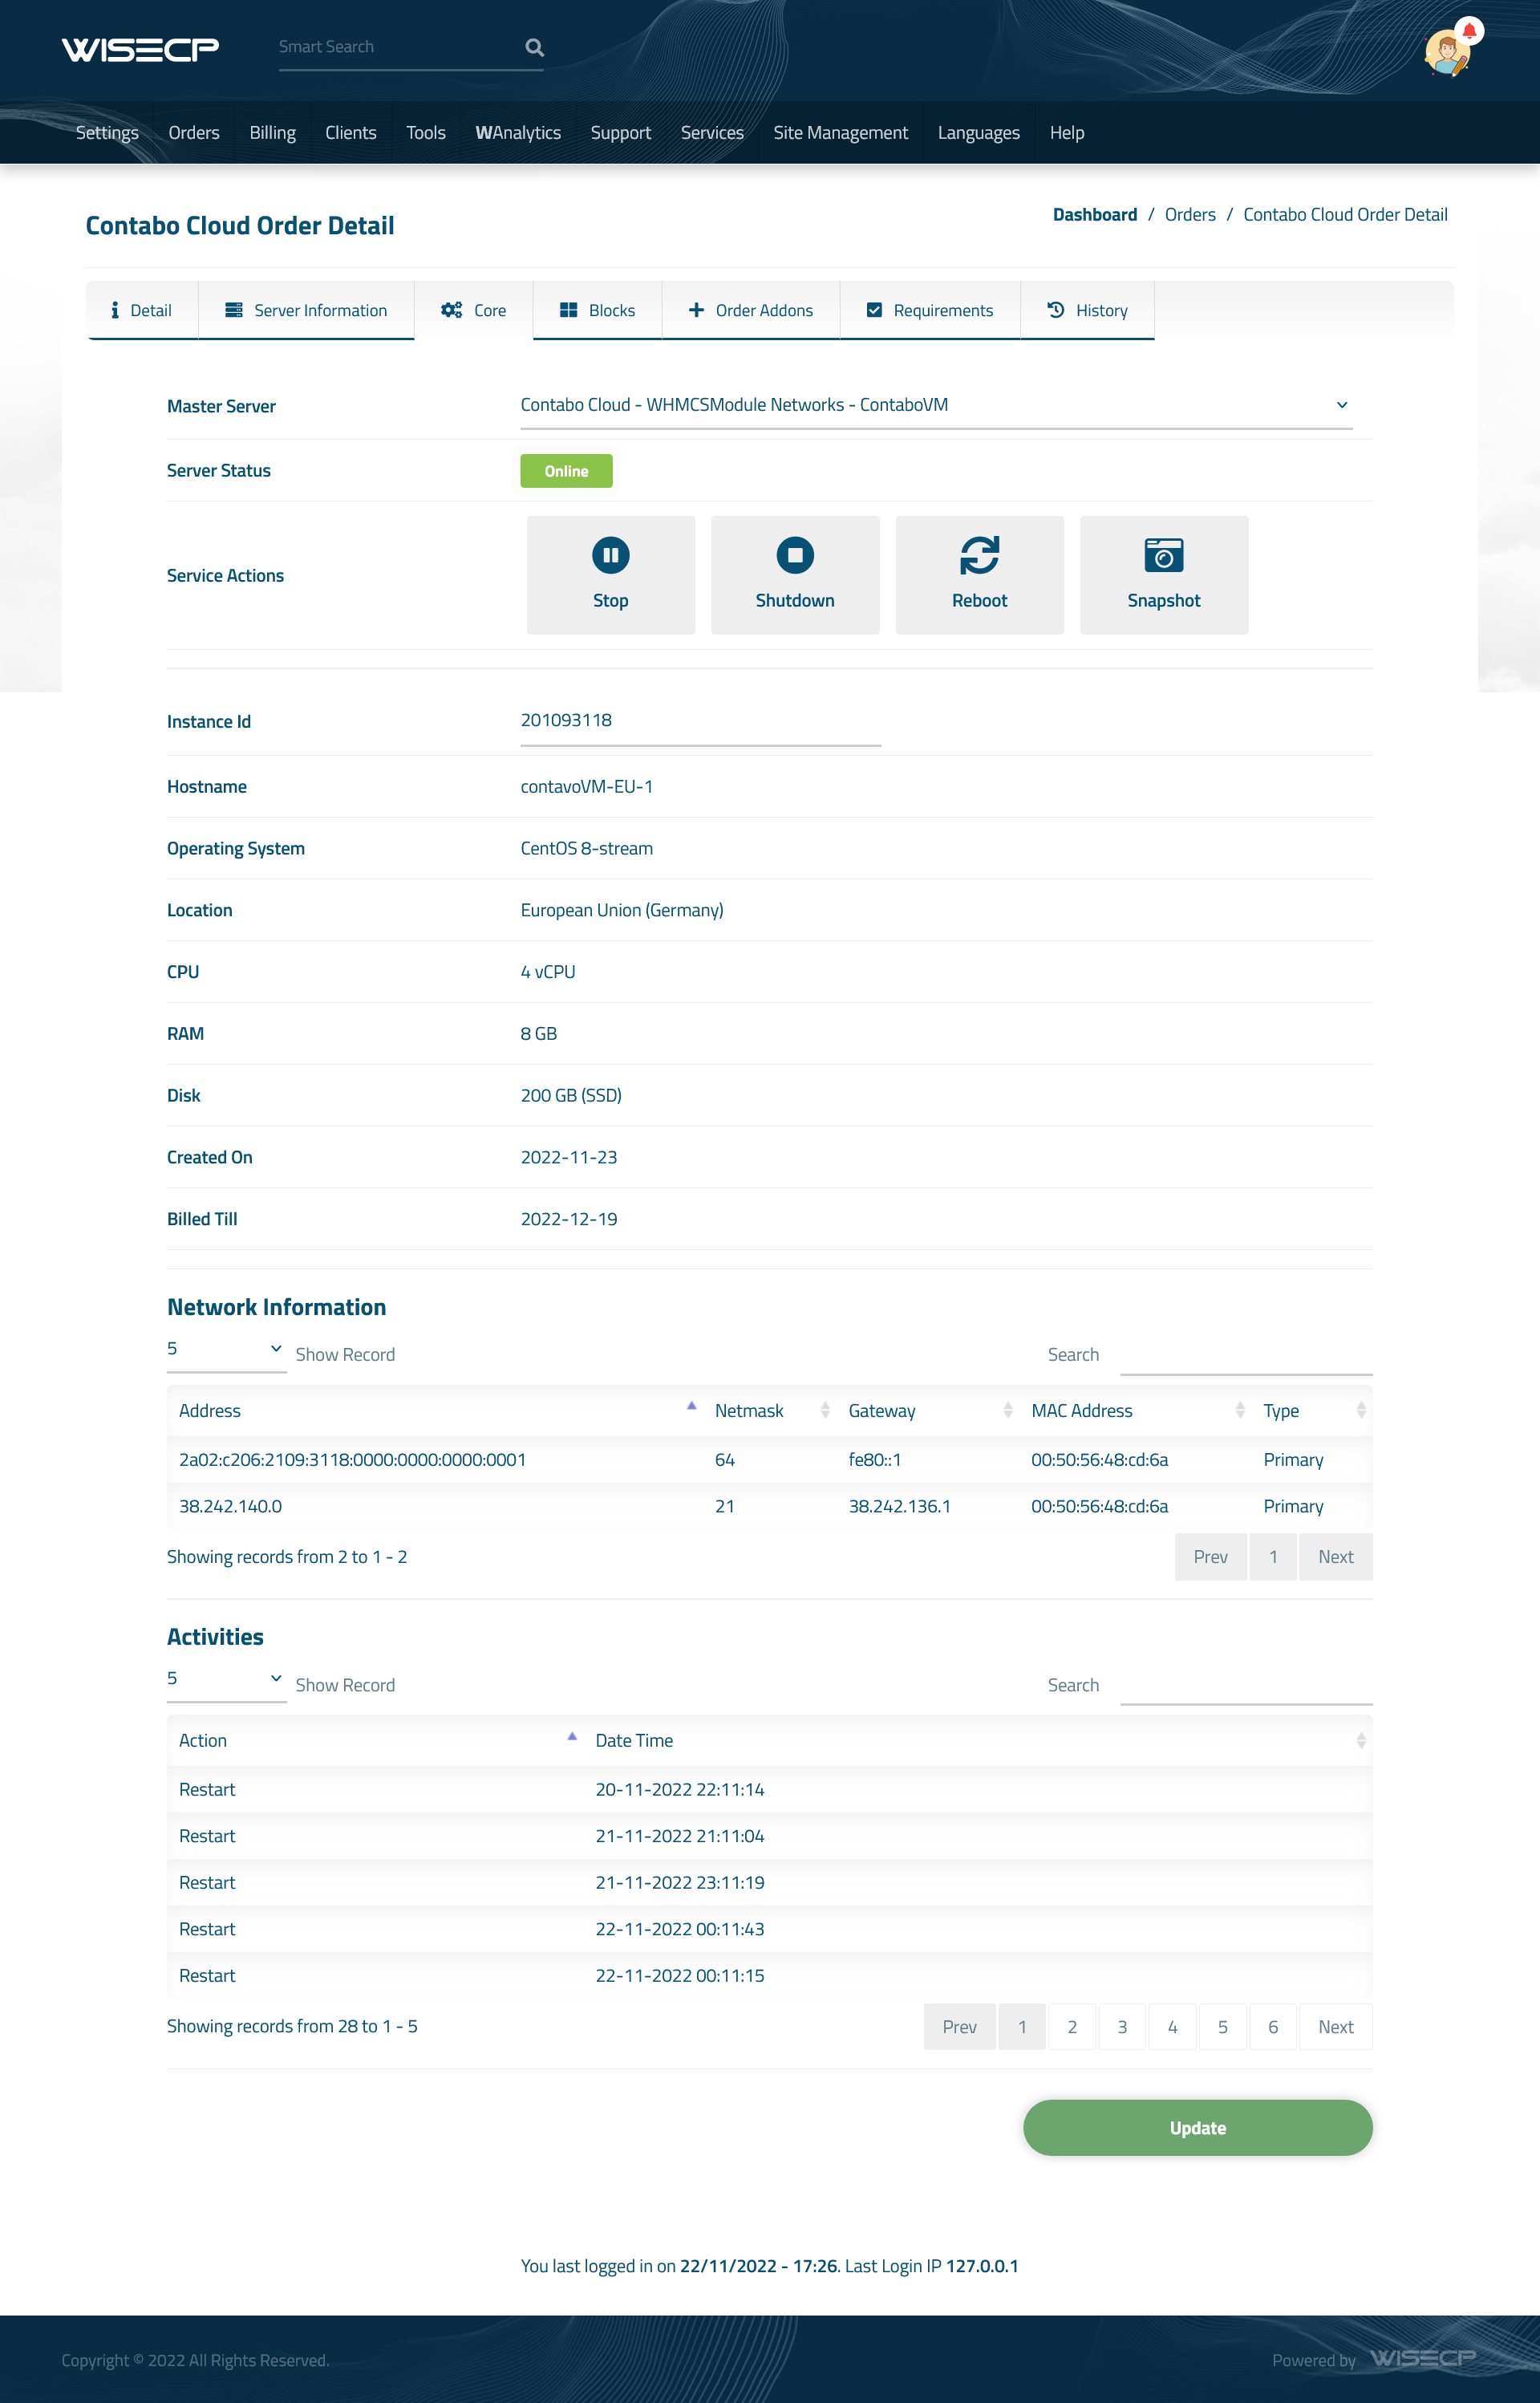Click the Smart Search magnifier icon
This screenshot has height=2403, width=1540.
(535, 47)
